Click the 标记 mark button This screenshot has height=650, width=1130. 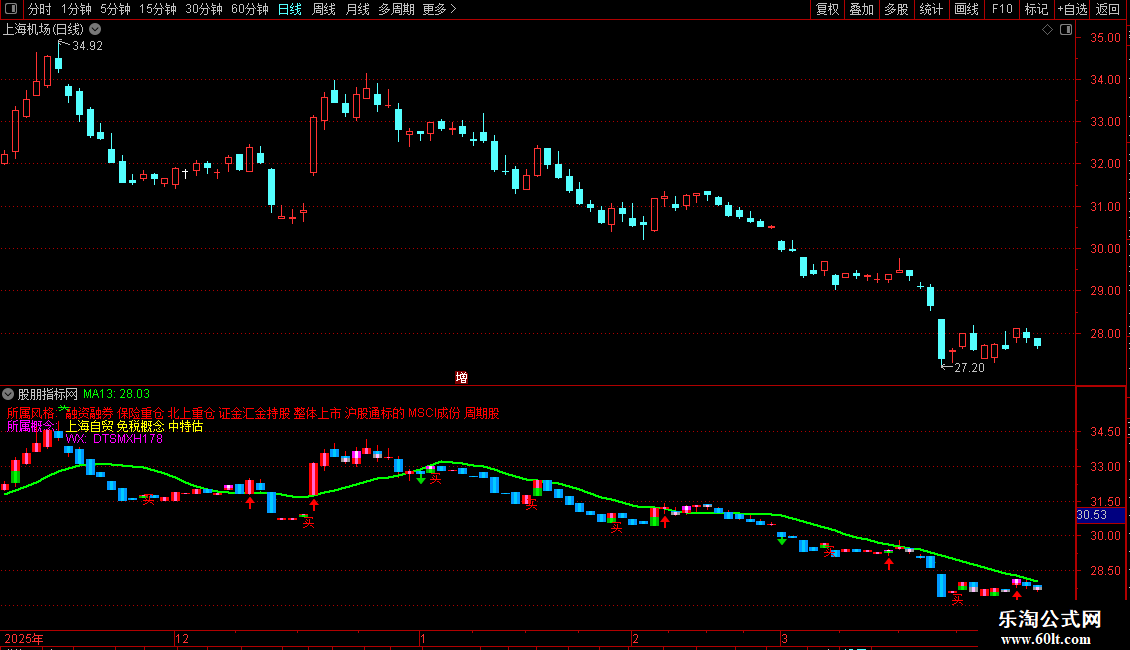point(1036,9)
